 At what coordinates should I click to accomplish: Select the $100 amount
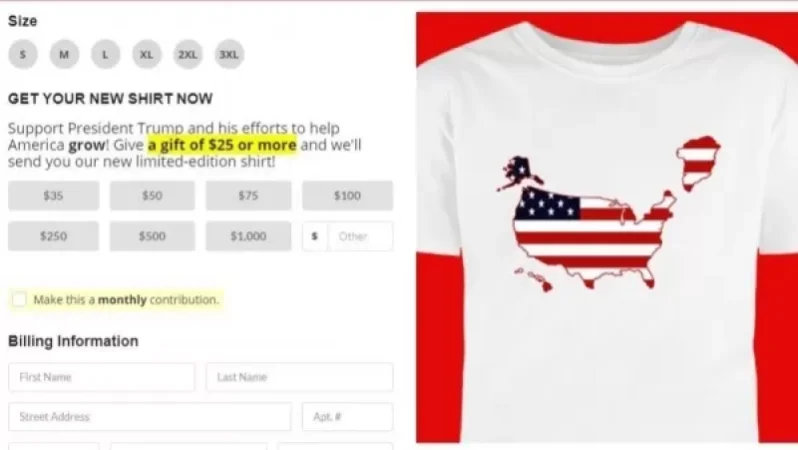[x=348, y=195]
